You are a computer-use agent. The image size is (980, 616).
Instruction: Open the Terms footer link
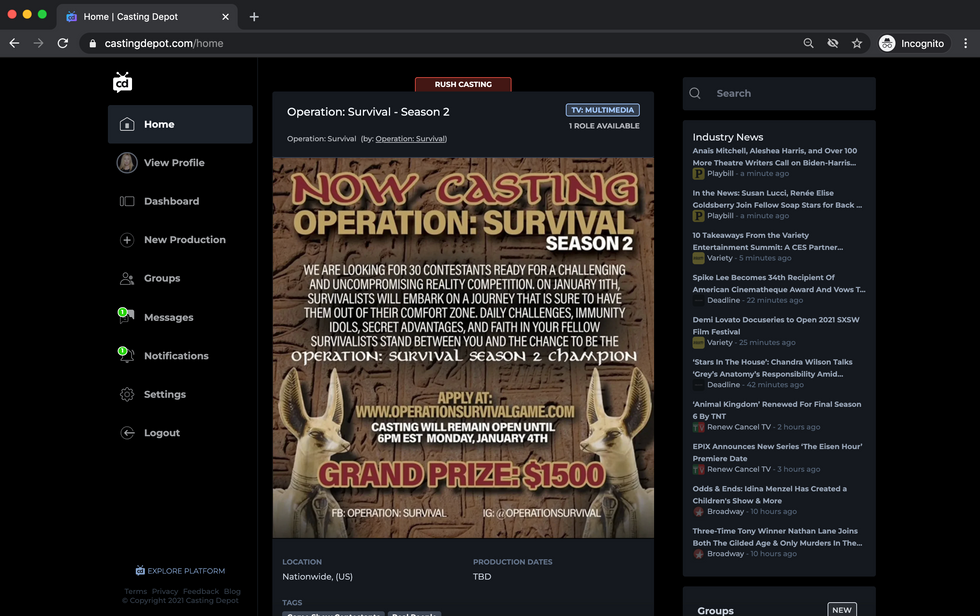click(x=136, y=591)
